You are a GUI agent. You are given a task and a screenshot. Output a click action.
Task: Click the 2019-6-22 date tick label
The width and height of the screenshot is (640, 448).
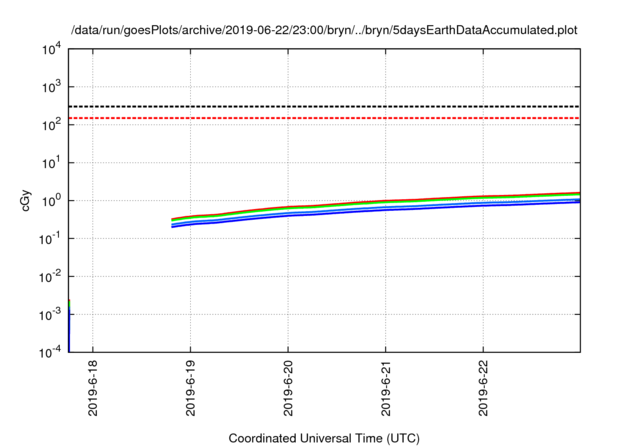pyautogui.click(x=483, y=388)
